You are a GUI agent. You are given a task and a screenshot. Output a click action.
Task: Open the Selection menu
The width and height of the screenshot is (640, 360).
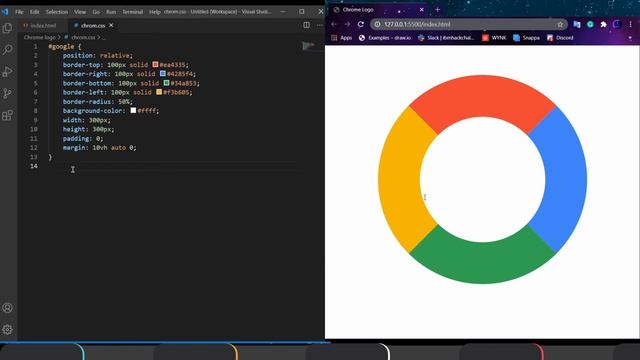coord(57,12)
